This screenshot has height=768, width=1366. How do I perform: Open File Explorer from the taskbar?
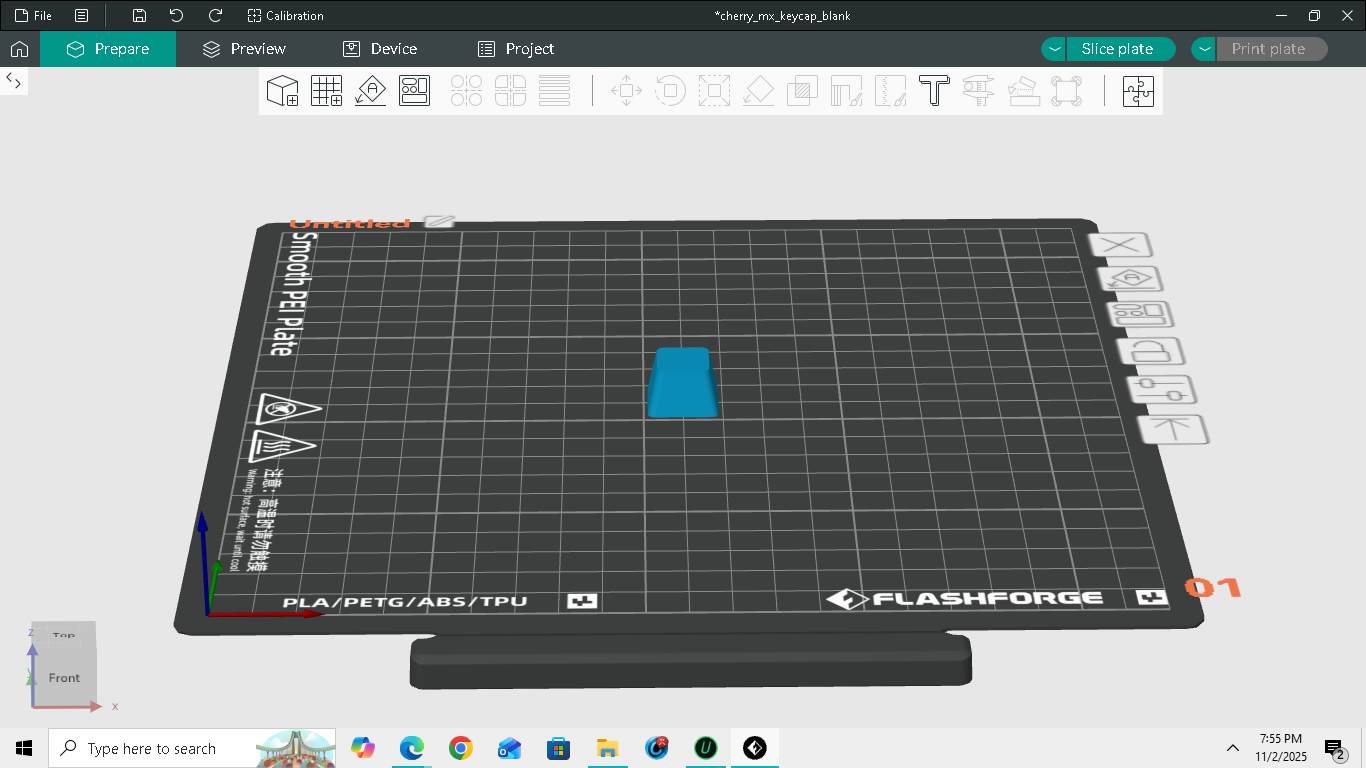[607, 748]
